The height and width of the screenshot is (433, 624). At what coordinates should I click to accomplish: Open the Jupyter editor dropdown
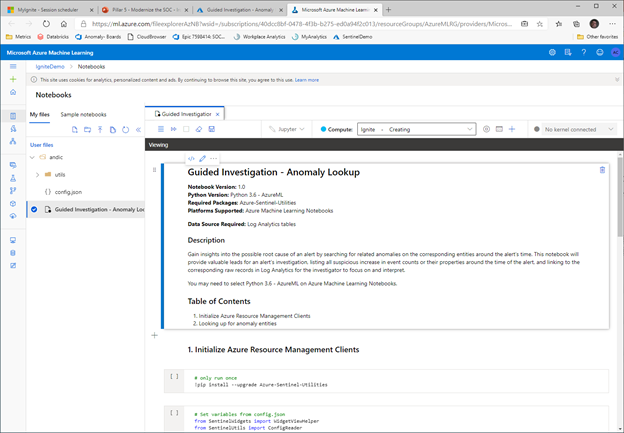coord(287,129)
